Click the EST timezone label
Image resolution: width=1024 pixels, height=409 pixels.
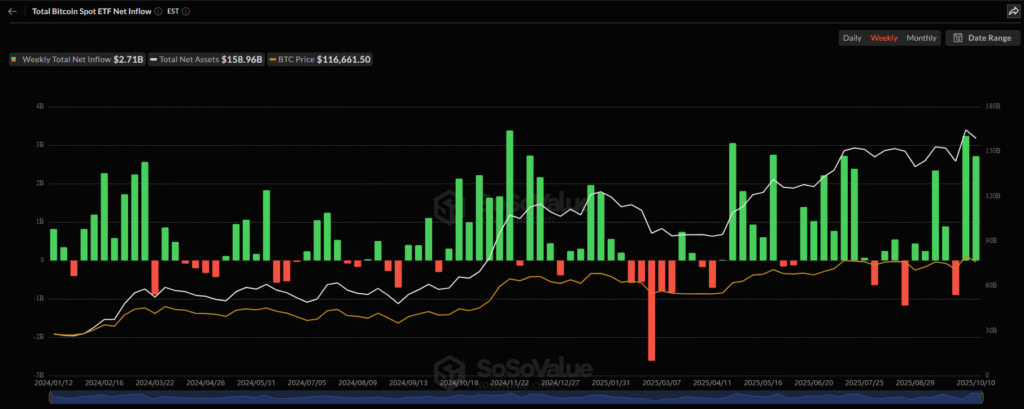click(174, 11)
